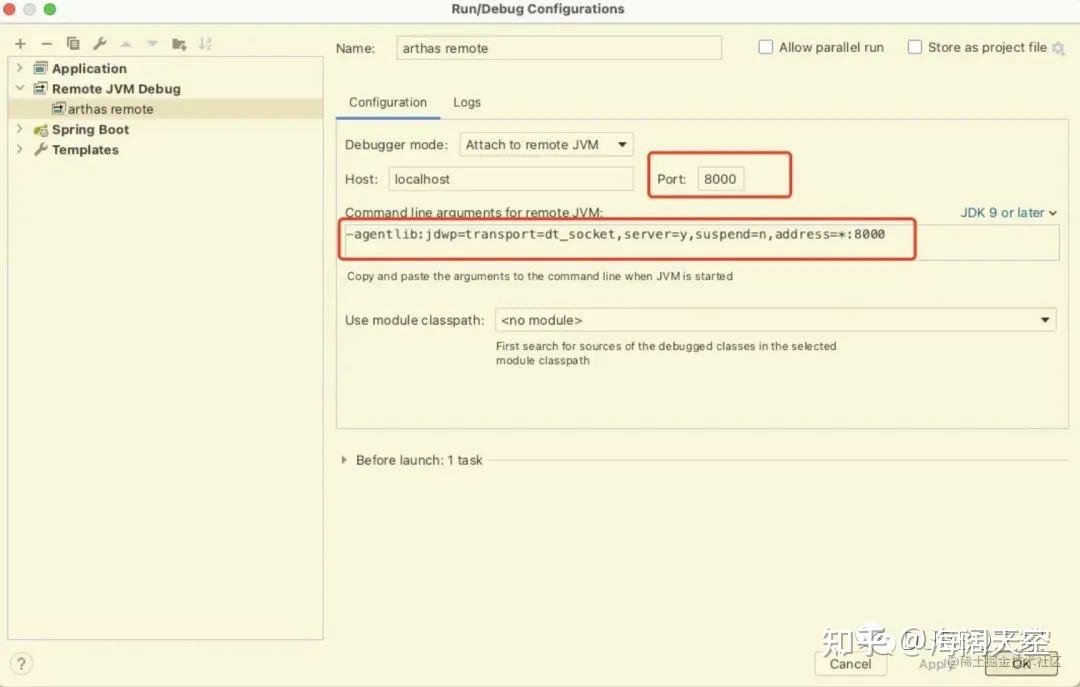
Task: Click the Remove configuration minus icon
Action: coord(46,43)
